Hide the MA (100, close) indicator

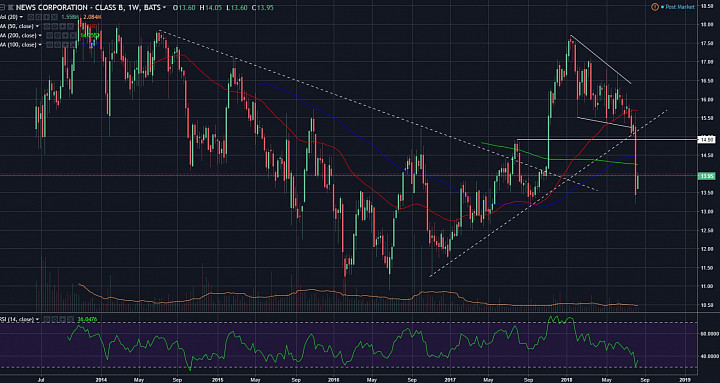(x=49, y=45)
